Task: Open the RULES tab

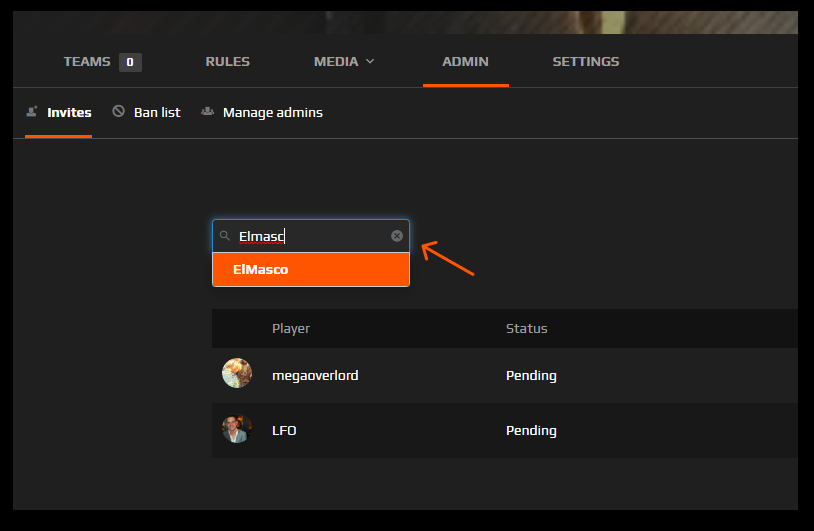Action: (x=227, y=62)
